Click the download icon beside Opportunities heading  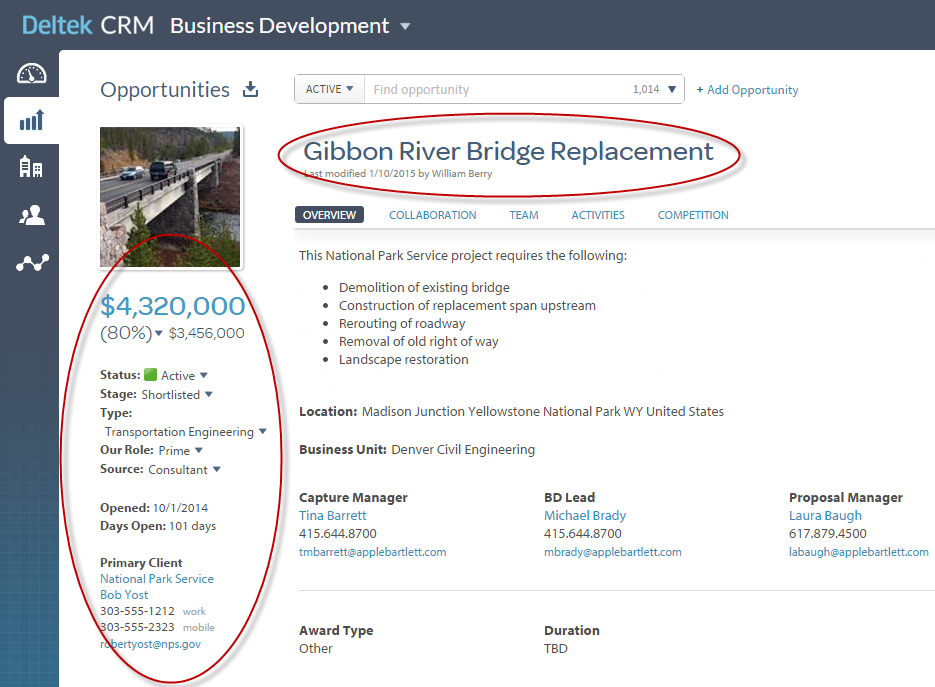tap(251, 90)
